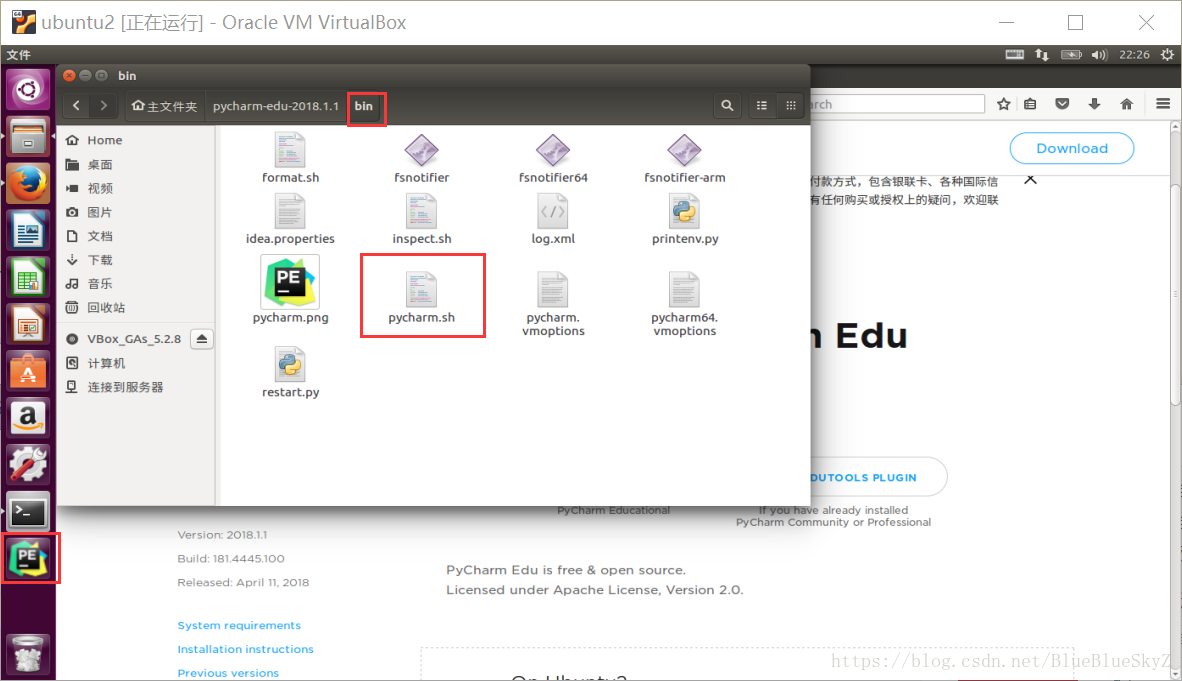This screenshot has height=681, width=1182.
Task: Open the Ubuntu Dash search
Action: tap(28, 90)
